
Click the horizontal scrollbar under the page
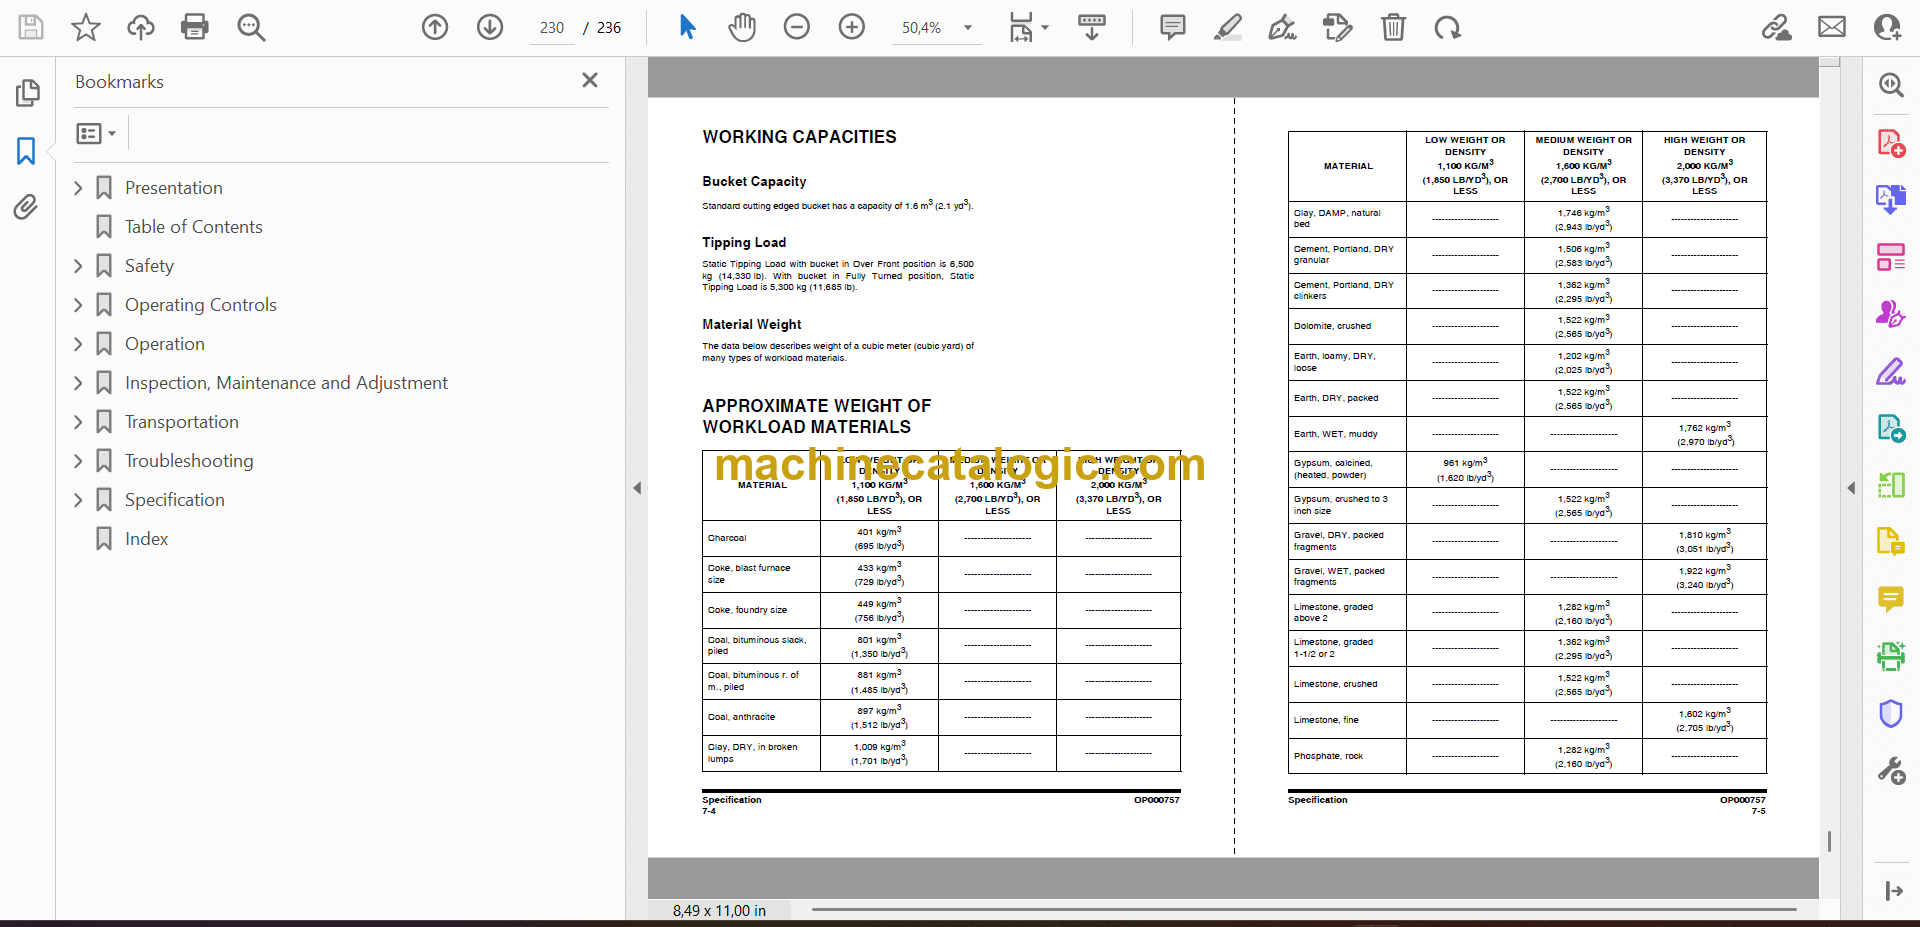(x=1304, y=909)
